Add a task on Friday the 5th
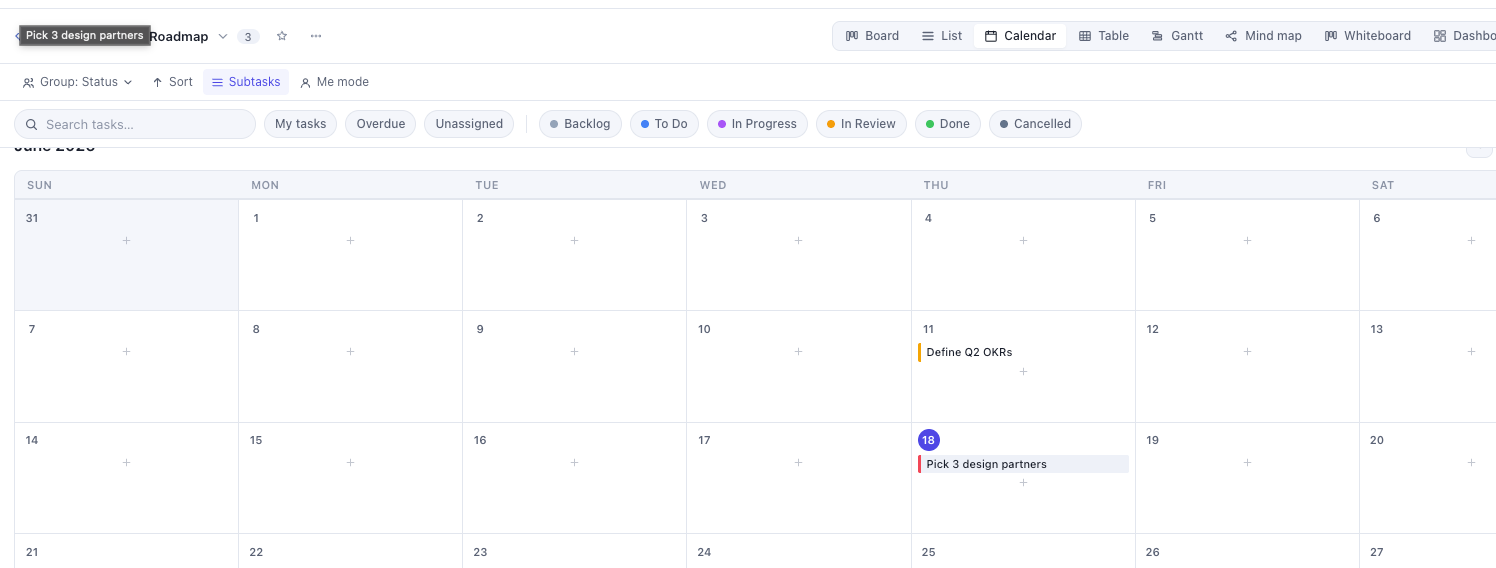The height and width of the screenshot is (568, 1496). 1247,241
